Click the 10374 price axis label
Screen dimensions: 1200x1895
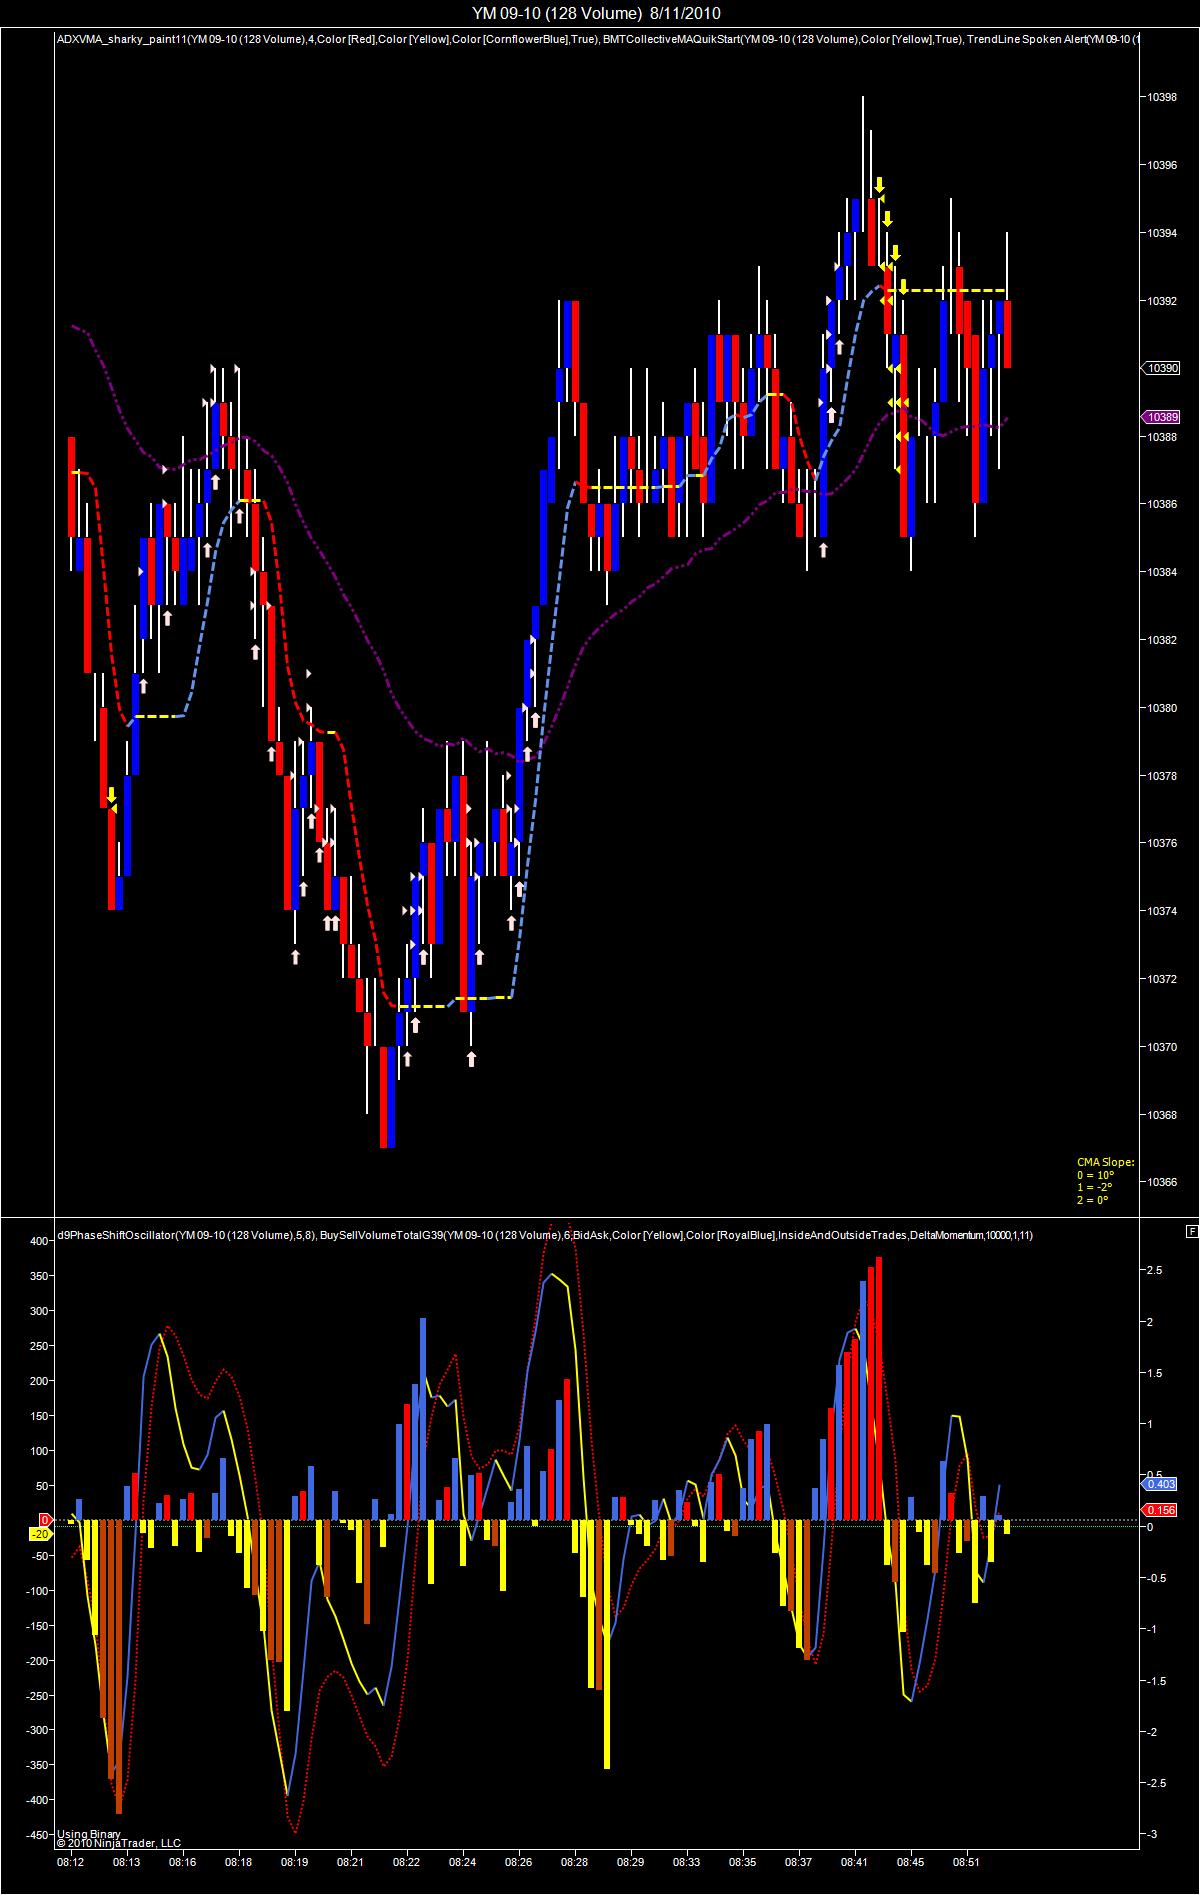tap(1162, 911)
